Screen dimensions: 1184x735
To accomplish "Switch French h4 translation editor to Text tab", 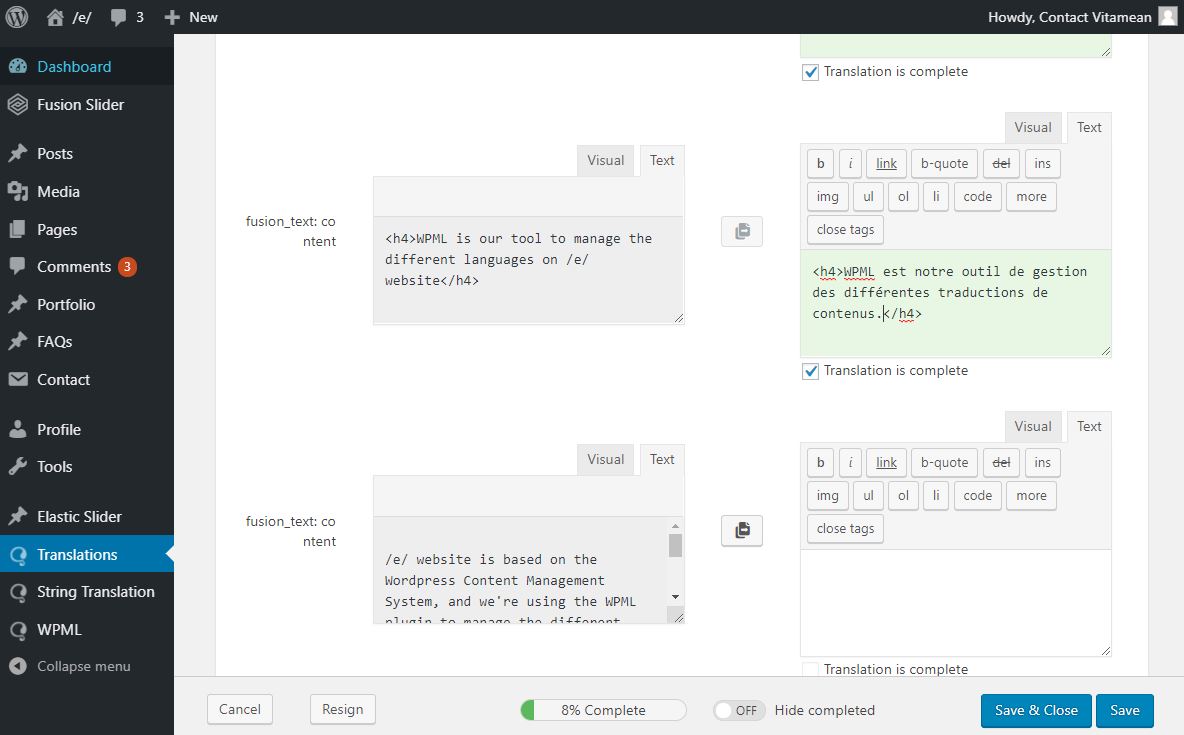I will 1089,127.
